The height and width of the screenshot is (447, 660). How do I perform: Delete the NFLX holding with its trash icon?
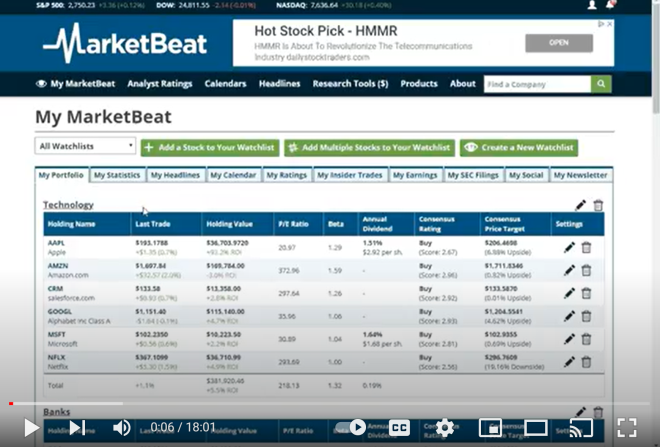[x=586, y=362]
